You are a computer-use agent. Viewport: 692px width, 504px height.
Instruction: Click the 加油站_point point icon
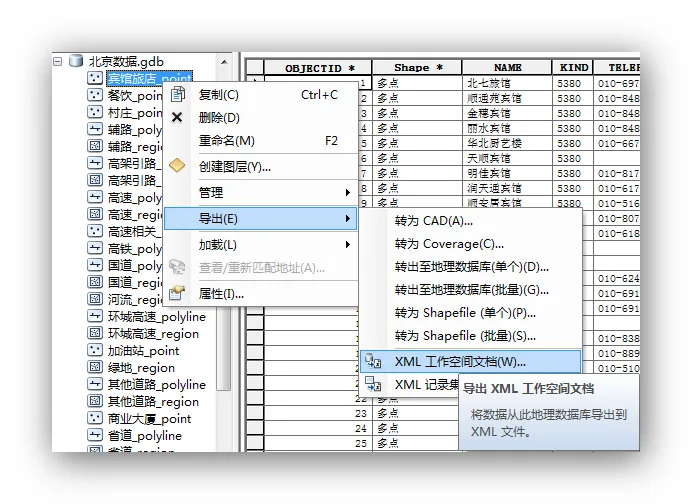pyautogui.click(x=95, y=350)
